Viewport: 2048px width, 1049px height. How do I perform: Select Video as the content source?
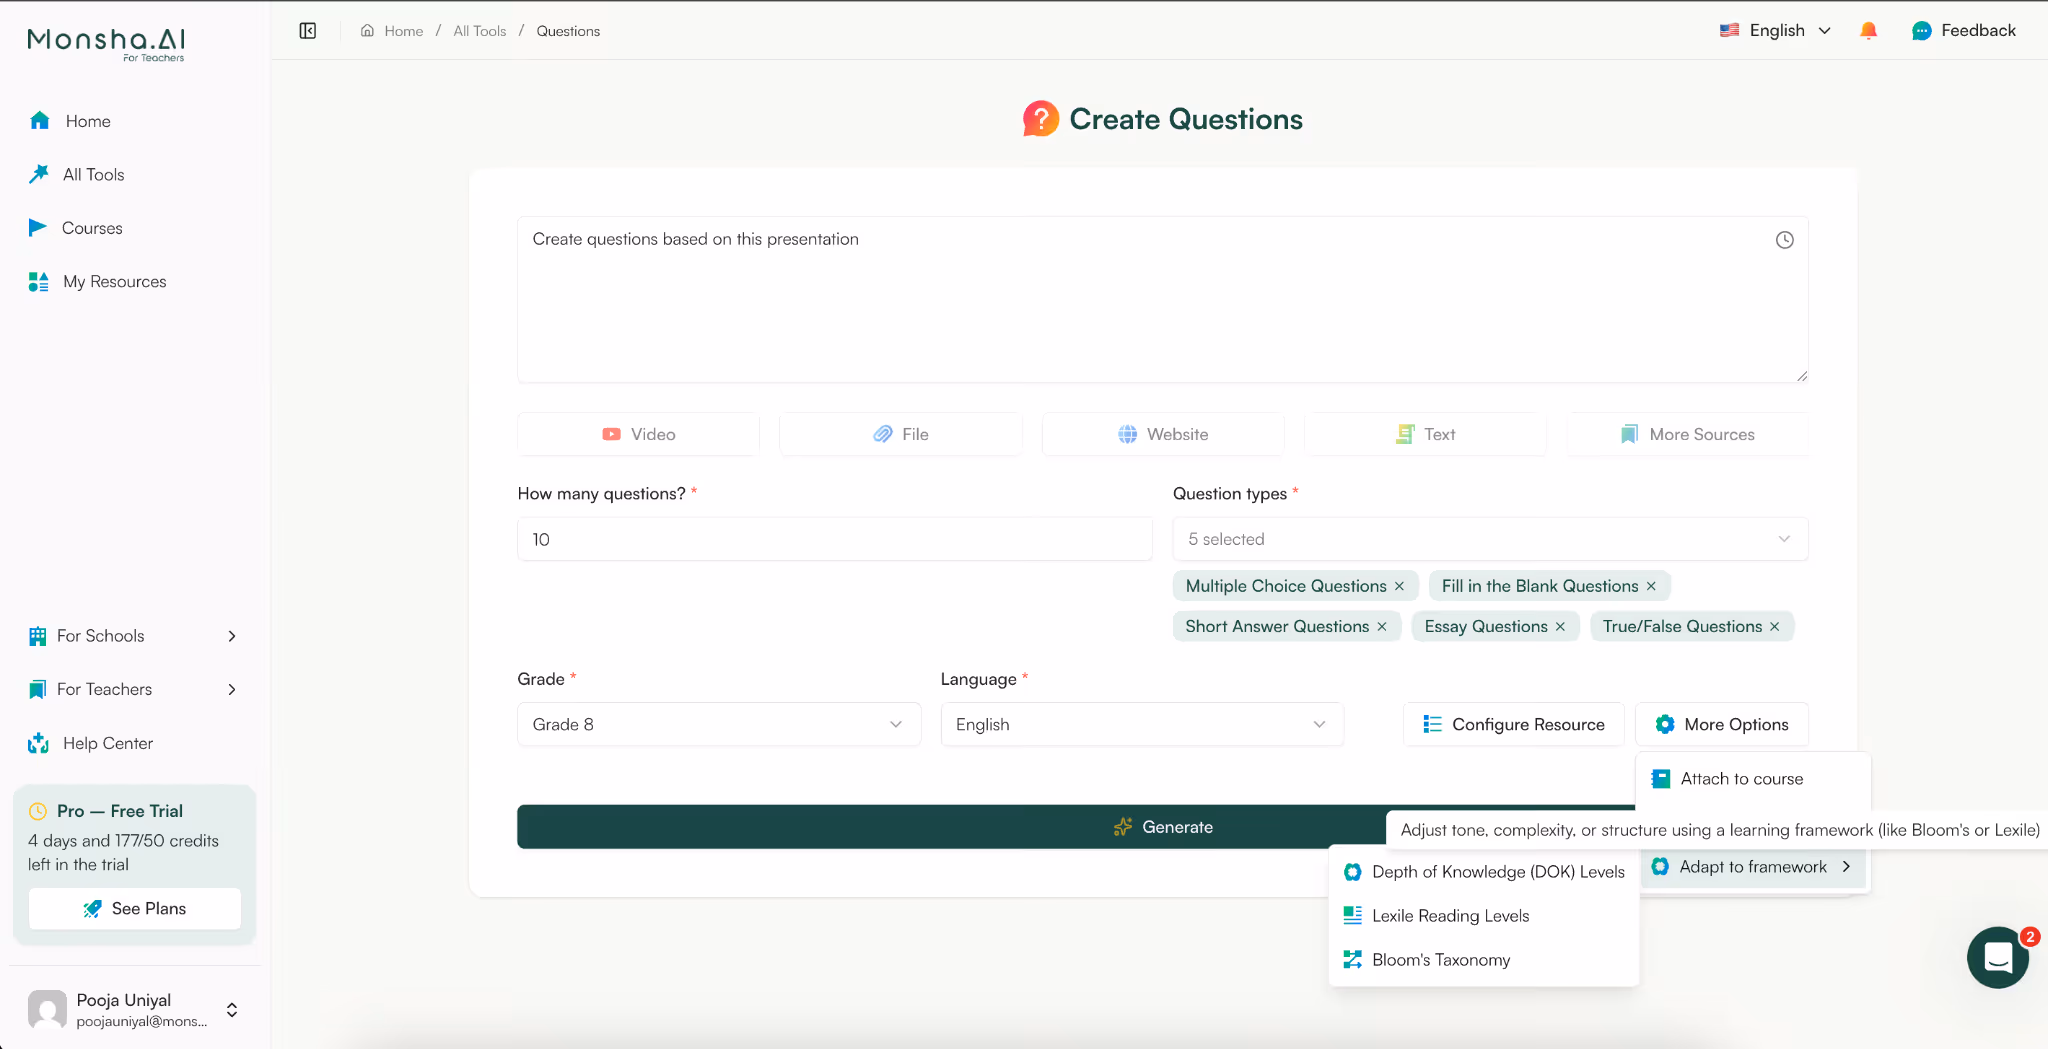637,434
